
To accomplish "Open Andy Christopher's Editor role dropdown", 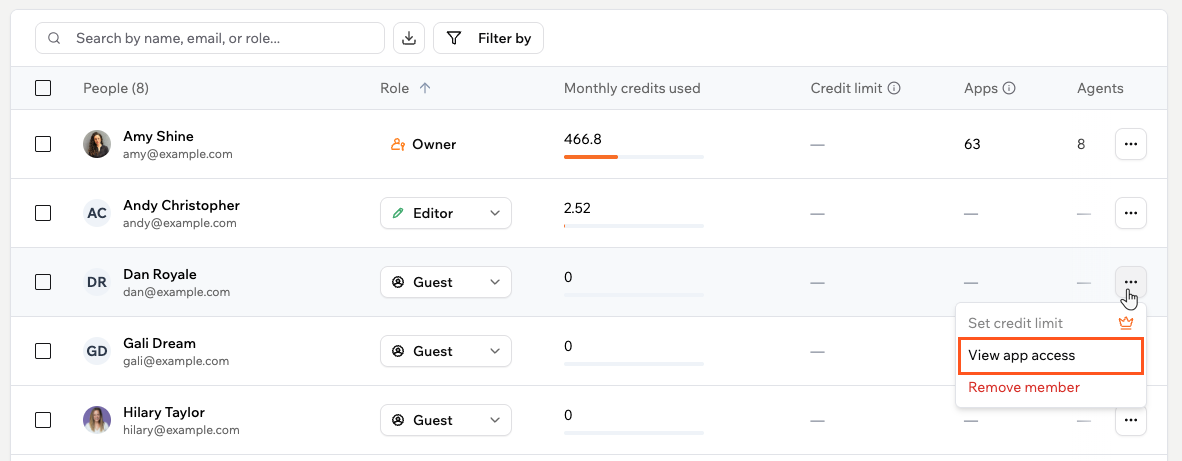I will [x=446, y=213].
